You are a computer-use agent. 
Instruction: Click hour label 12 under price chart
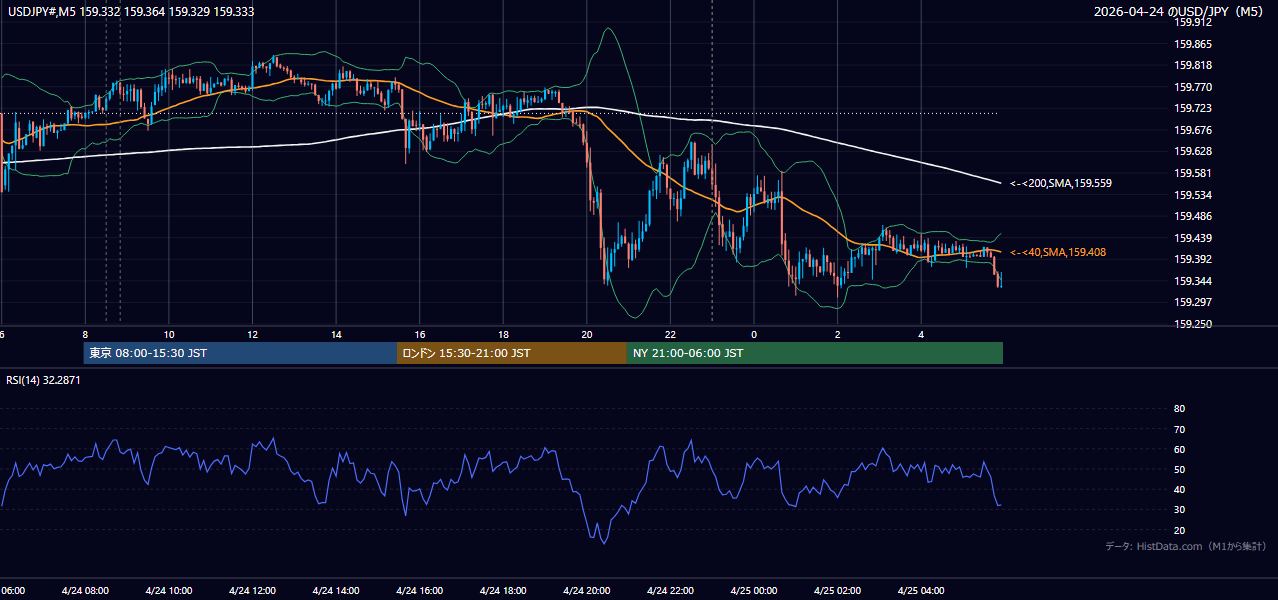252,334
